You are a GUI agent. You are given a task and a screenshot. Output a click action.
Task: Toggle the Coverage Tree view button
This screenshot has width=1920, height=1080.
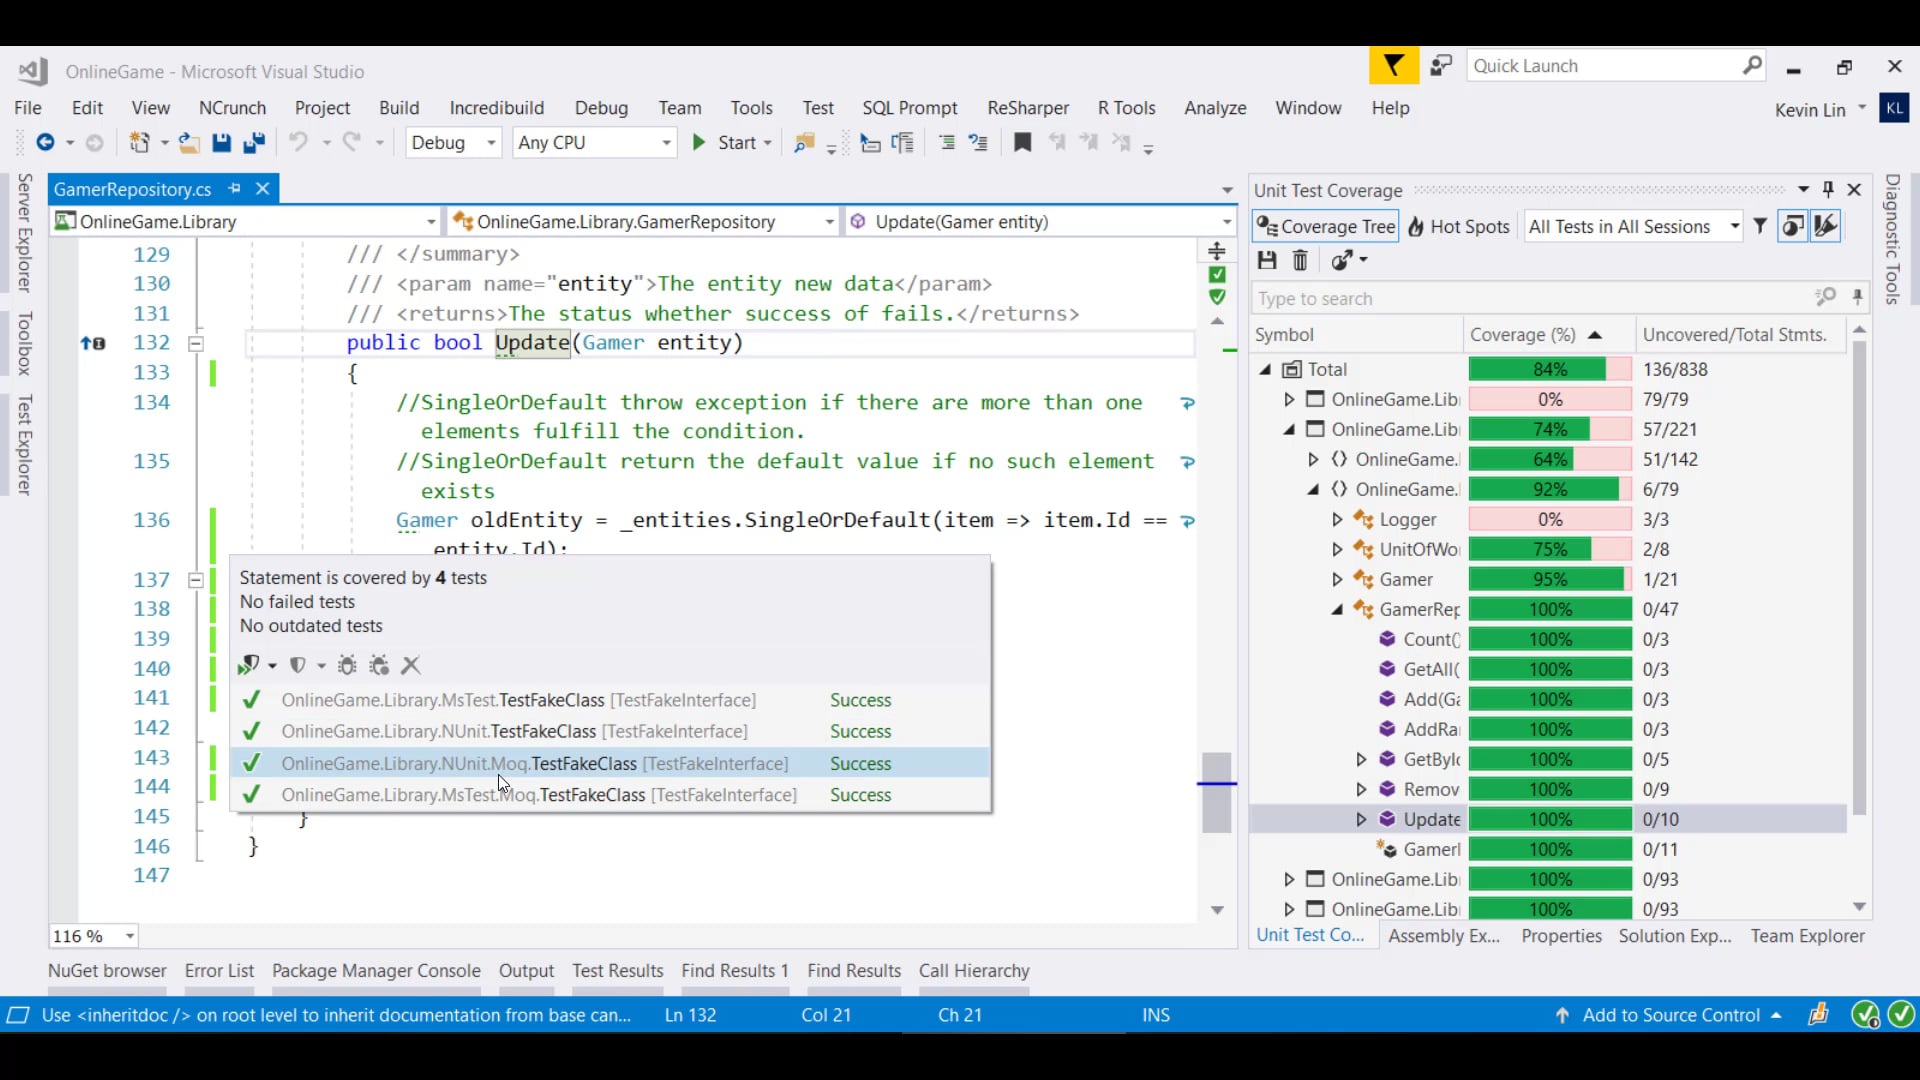[1326, 227]
